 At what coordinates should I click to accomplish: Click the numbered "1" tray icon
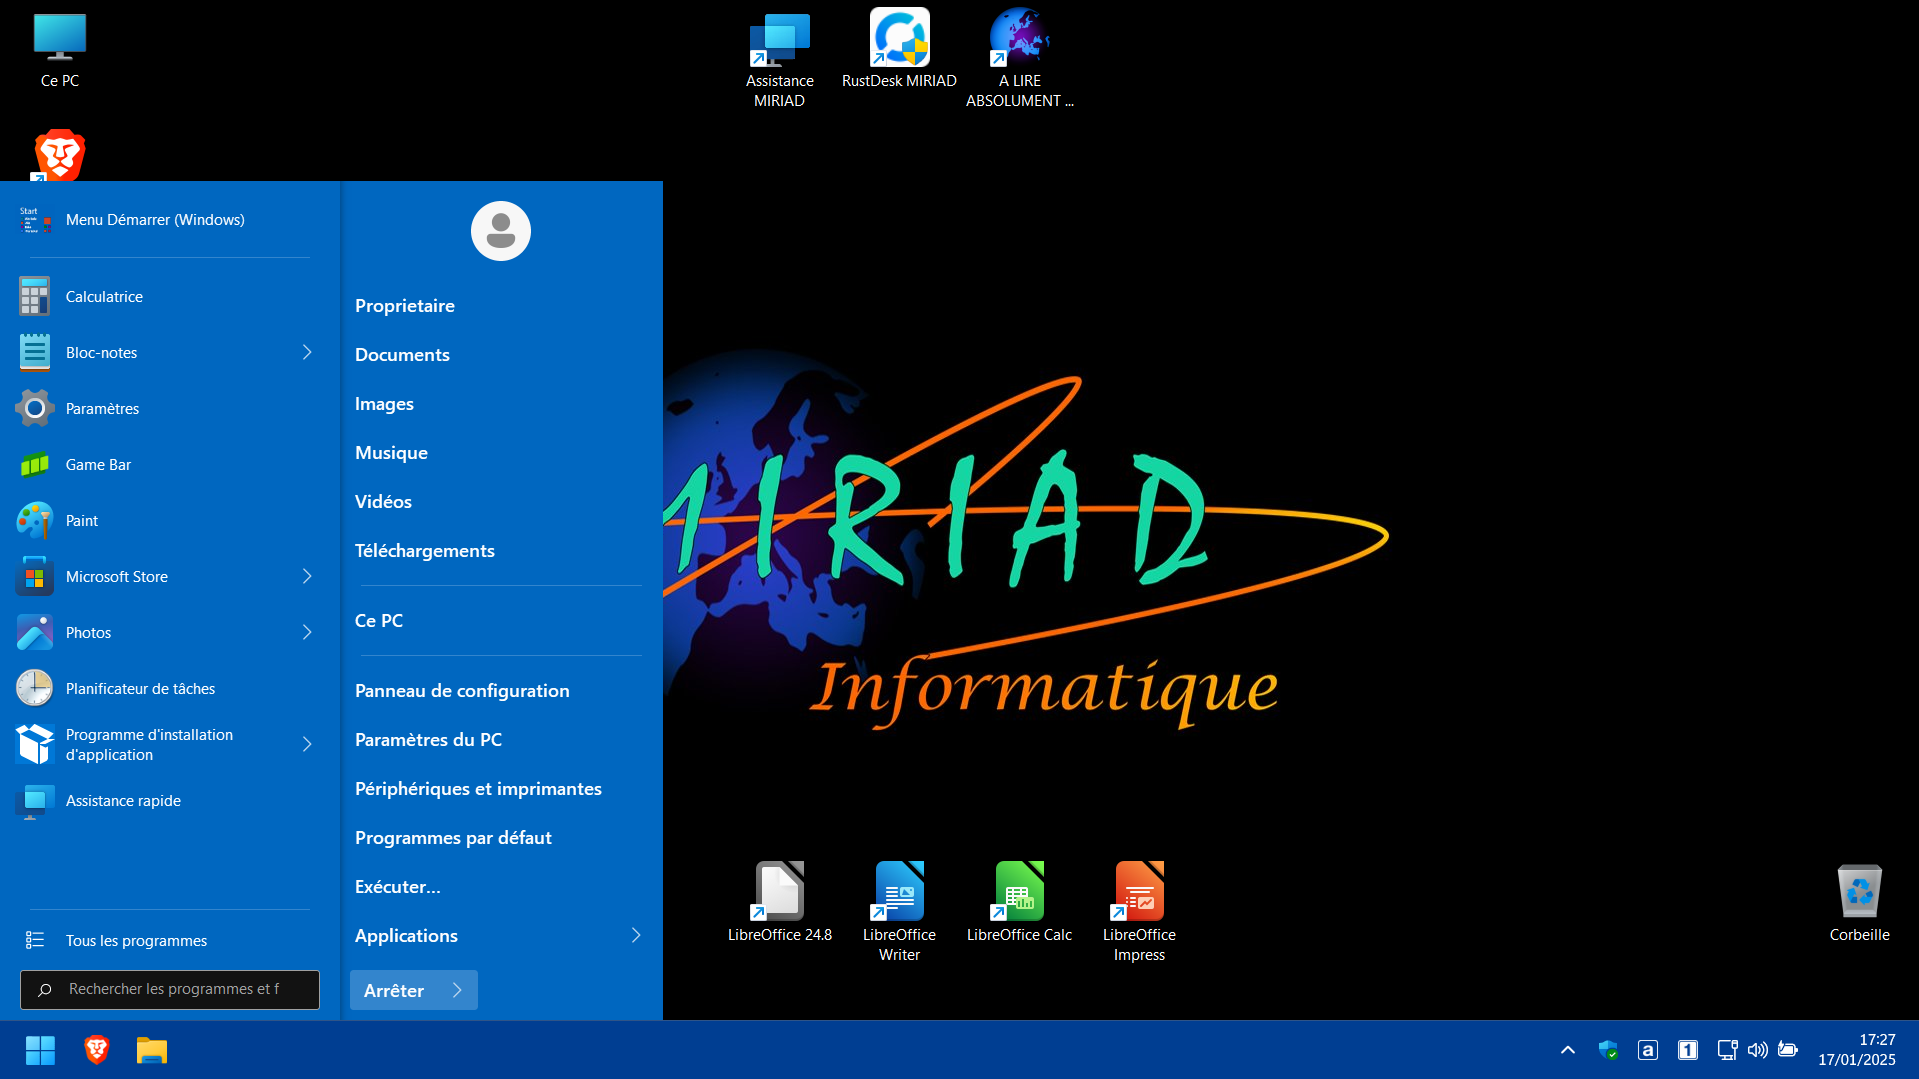(x=1688, y=1050)
